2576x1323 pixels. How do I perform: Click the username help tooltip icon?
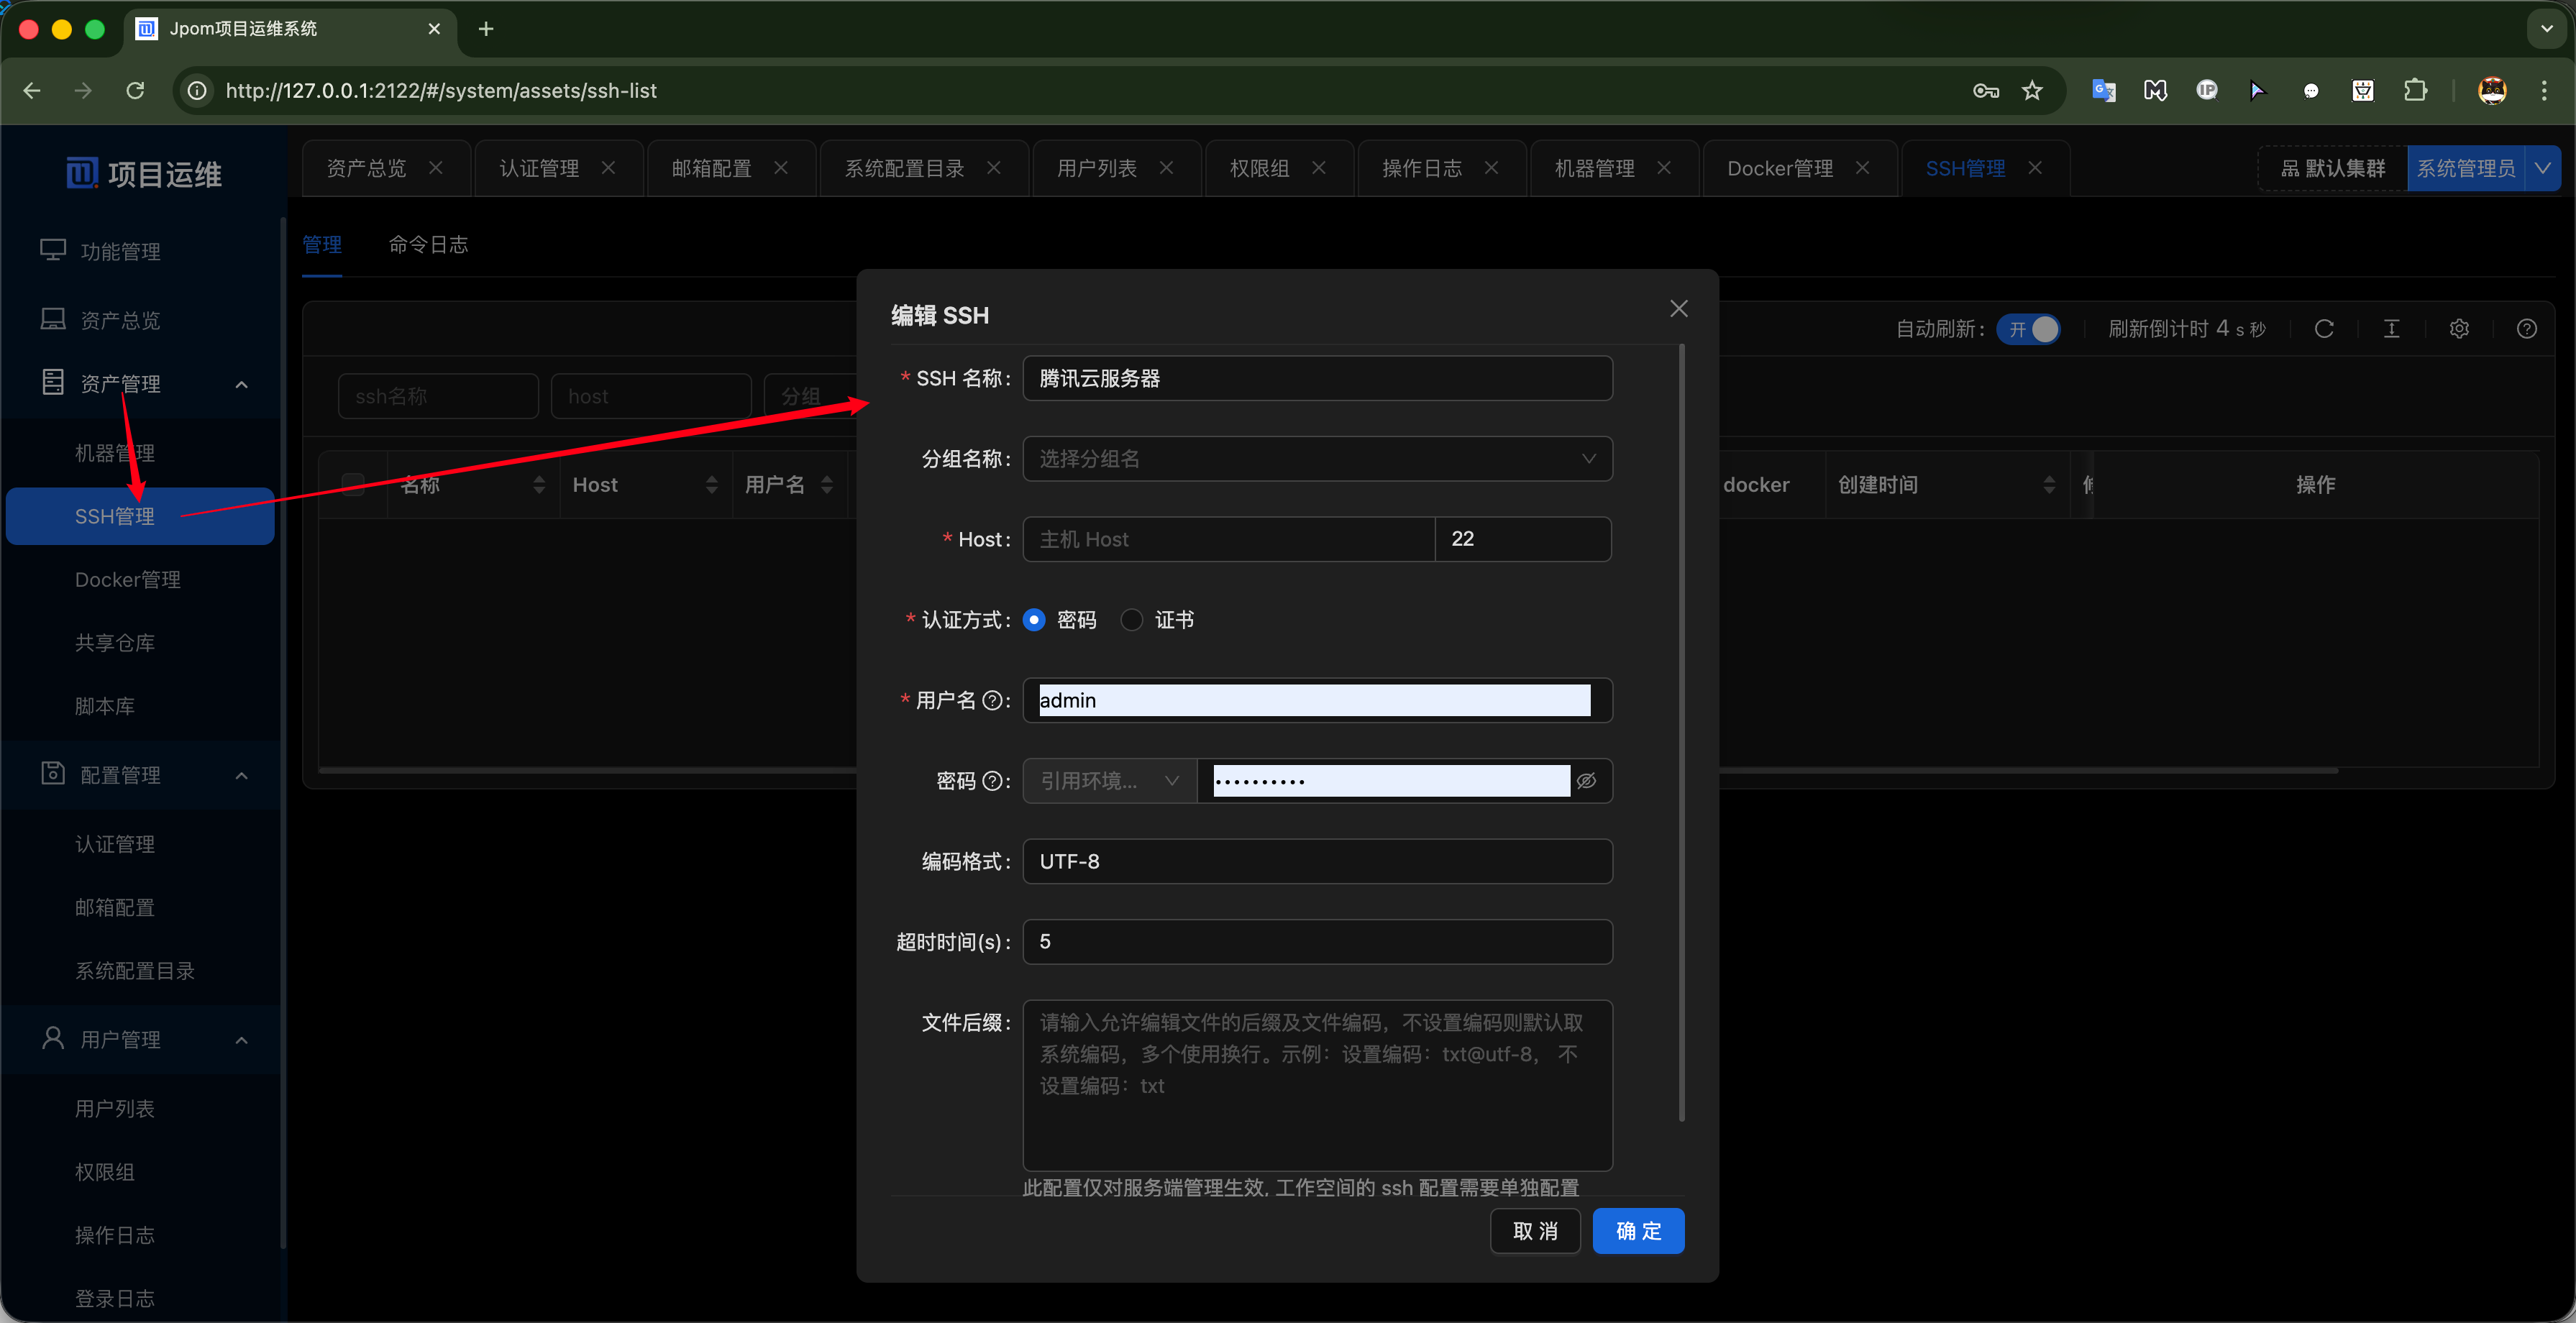point(992,700)
